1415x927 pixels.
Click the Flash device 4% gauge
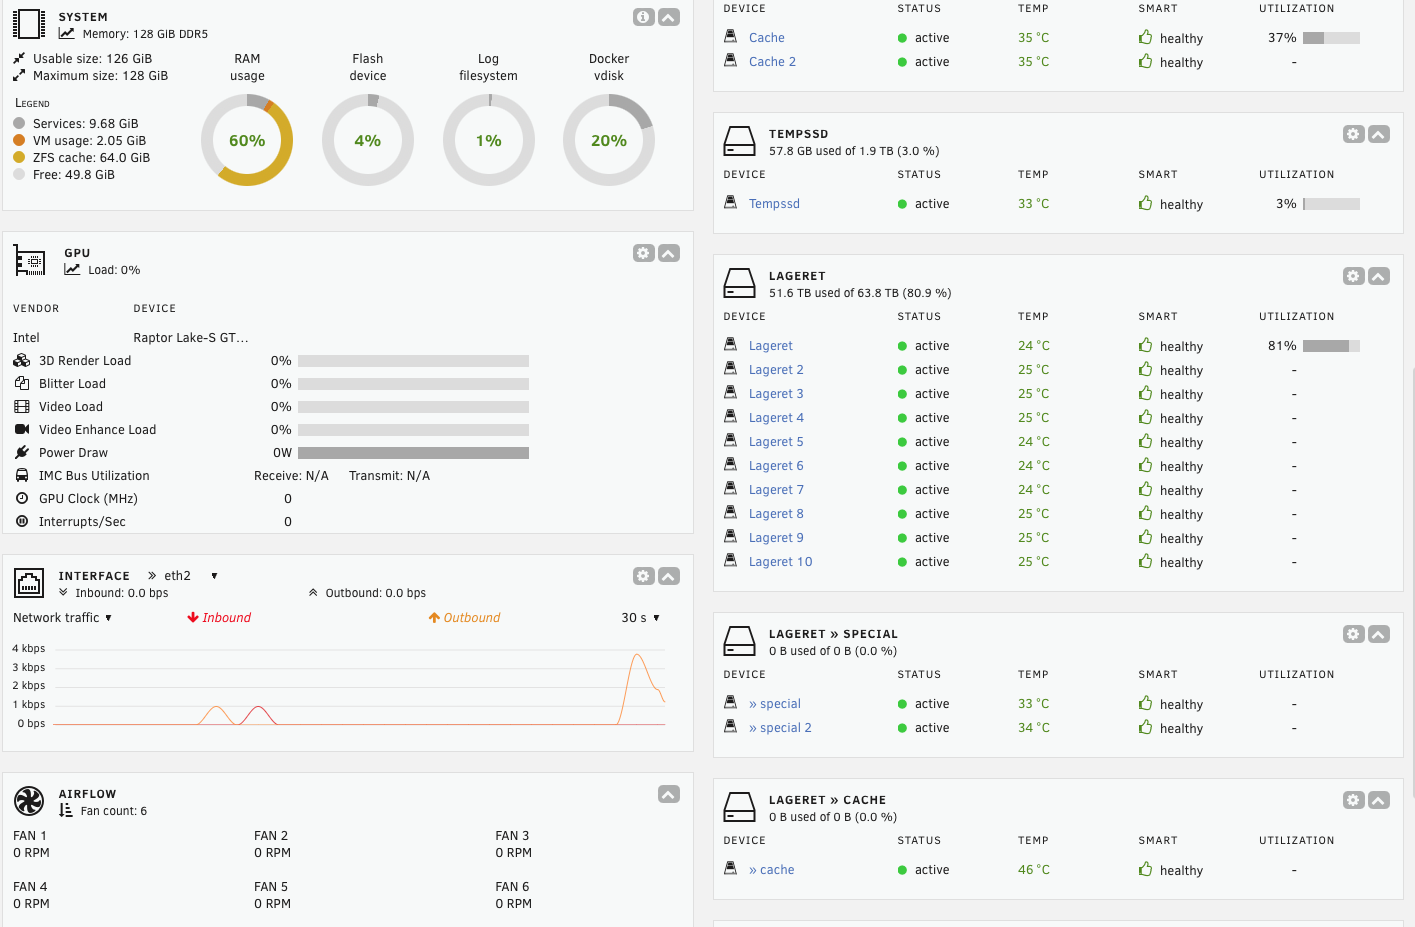pos(368,140)
